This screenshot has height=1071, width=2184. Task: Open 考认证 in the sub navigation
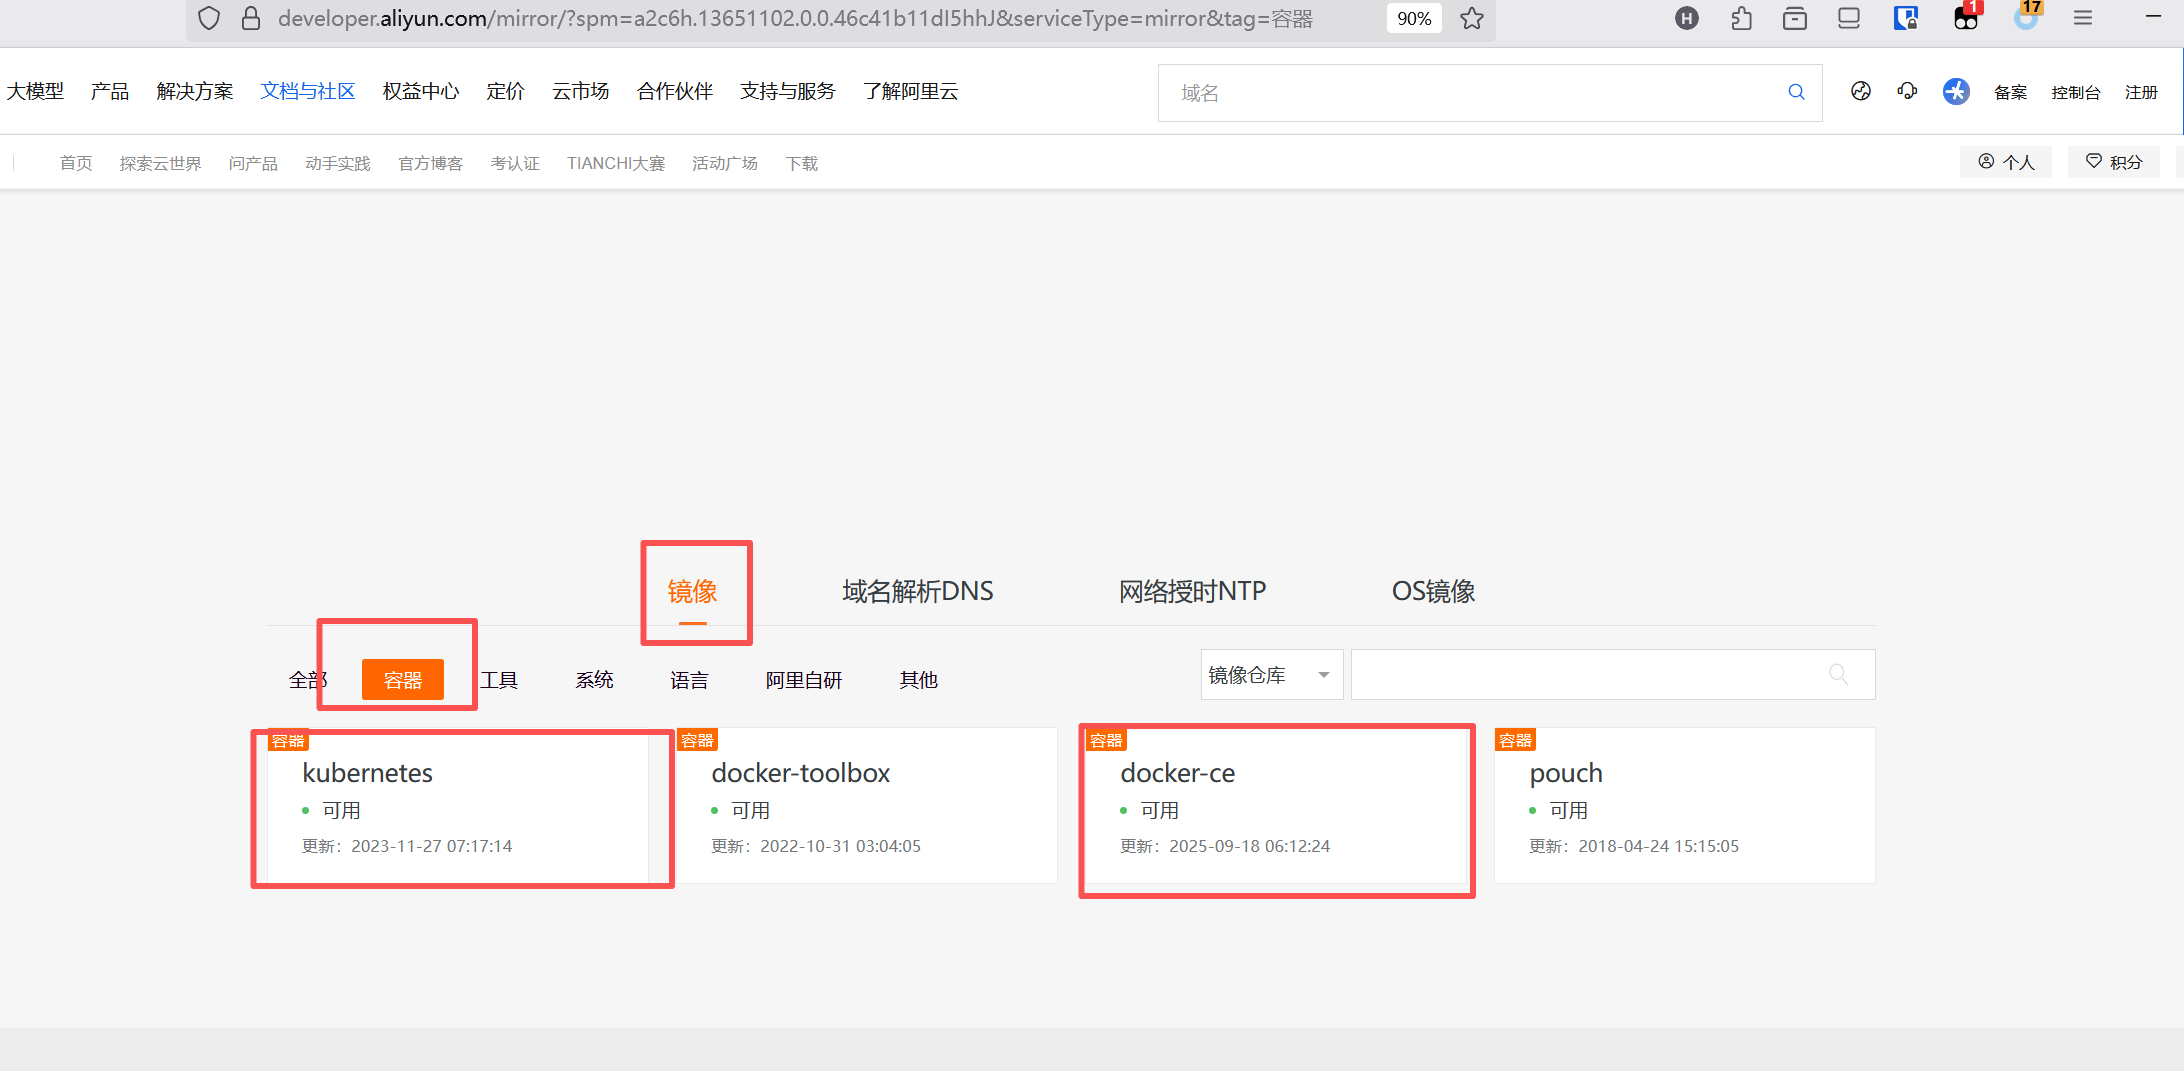click(x=515, y=163)
